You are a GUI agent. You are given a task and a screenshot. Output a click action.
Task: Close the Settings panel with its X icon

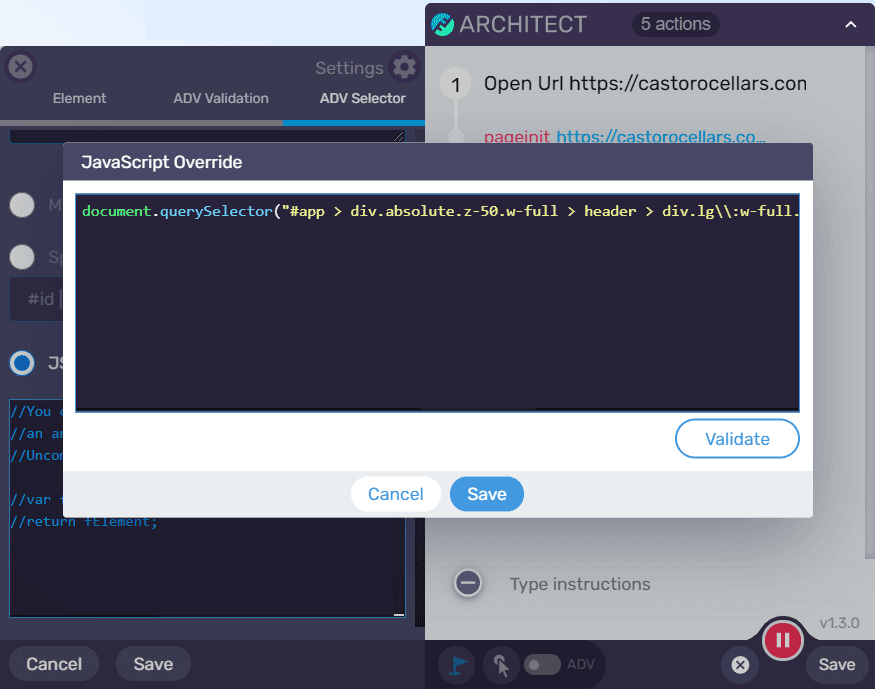coord(20,67)
